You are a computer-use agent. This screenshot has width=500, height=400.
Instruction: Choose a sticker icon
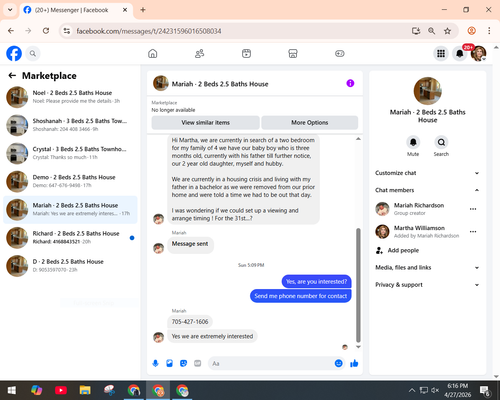coord(183,363)
